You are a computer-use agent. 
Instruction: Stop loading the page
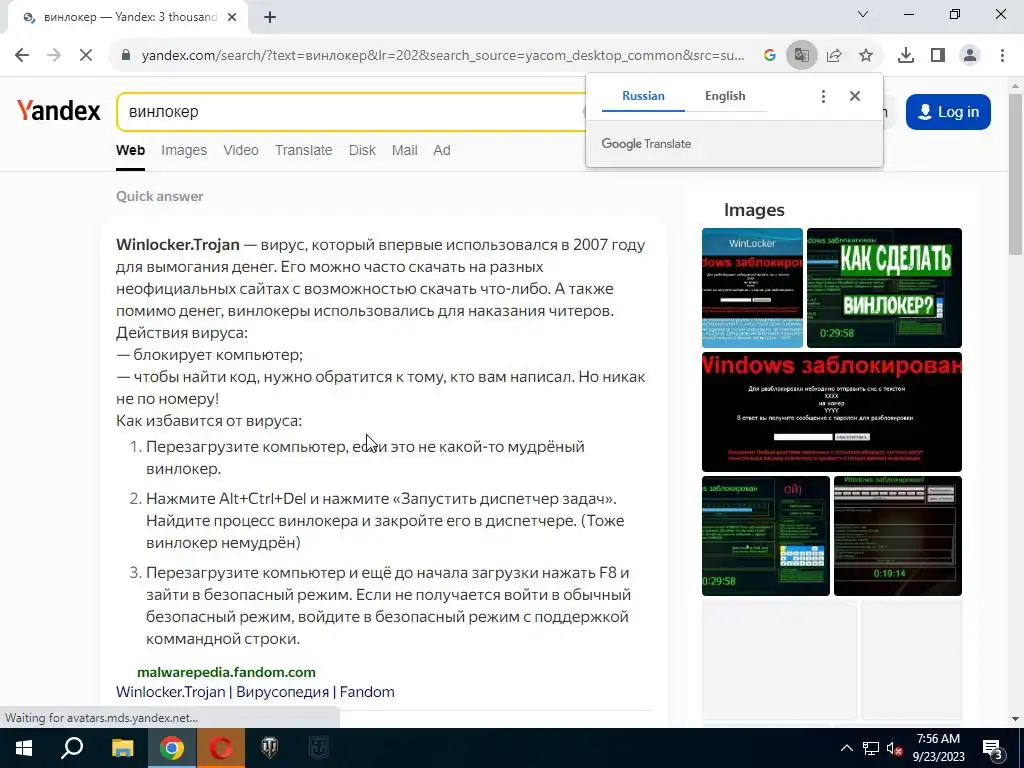pos(86,56)
